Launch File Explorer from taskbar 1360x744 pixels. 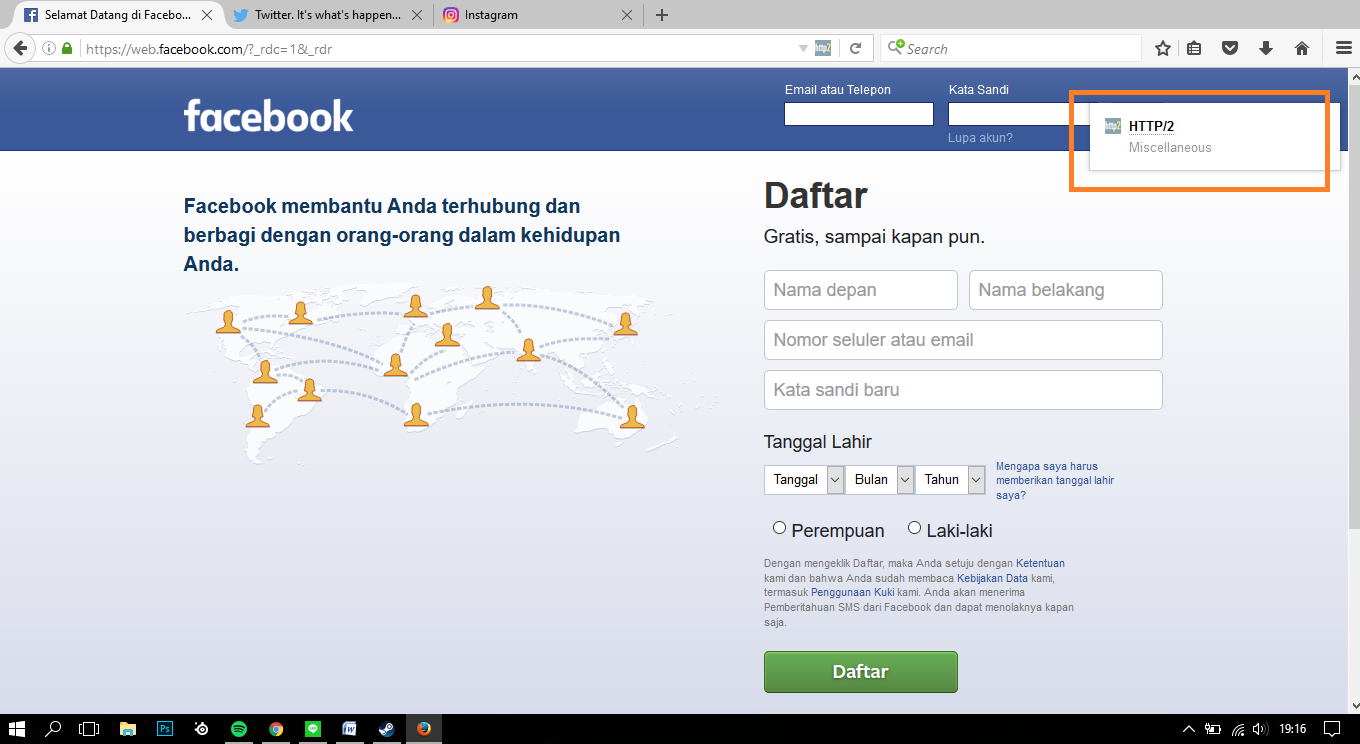(x=128, y=729)
